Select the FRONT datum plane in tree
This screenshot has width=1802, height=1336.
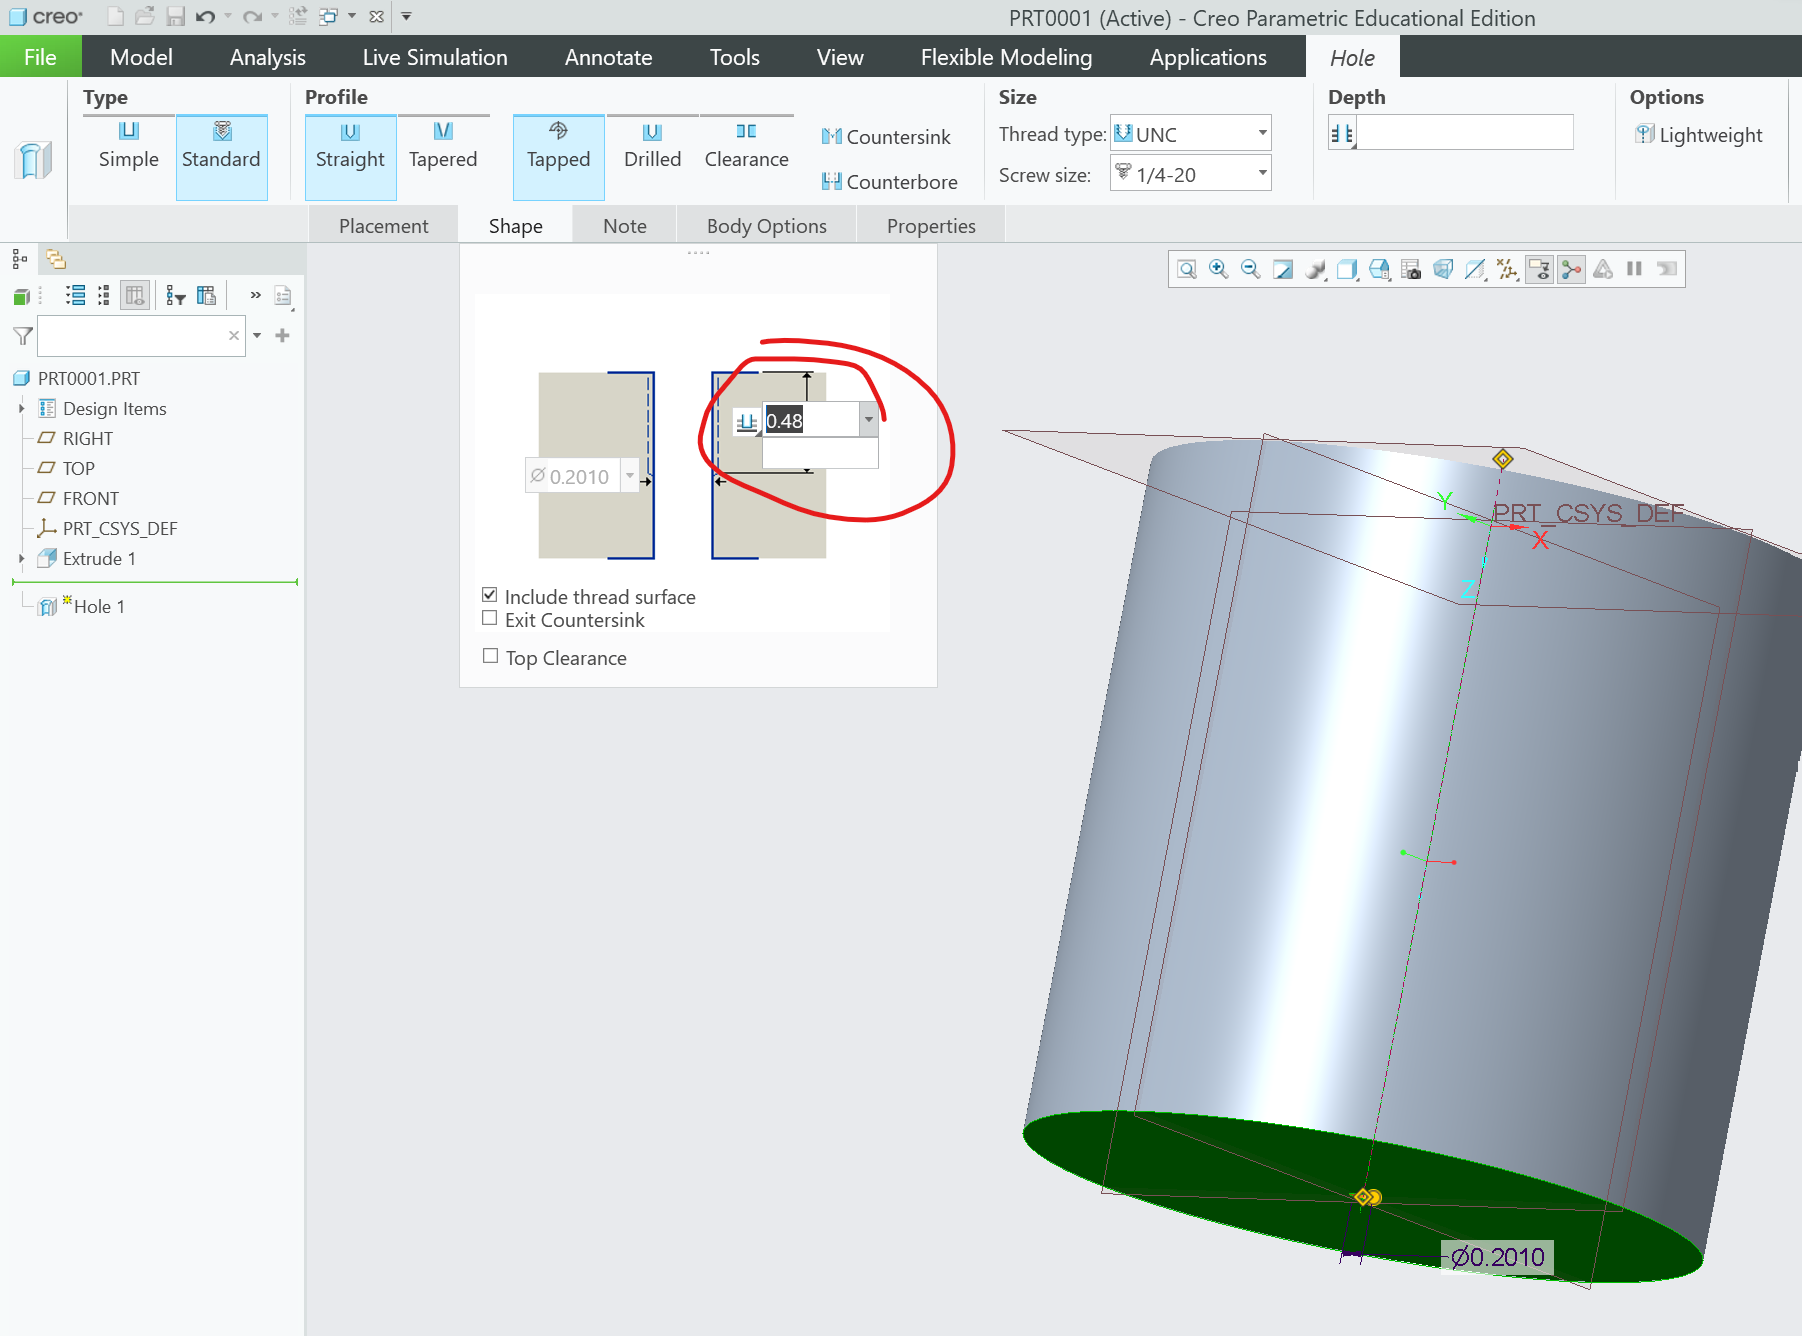click(90, 498)
